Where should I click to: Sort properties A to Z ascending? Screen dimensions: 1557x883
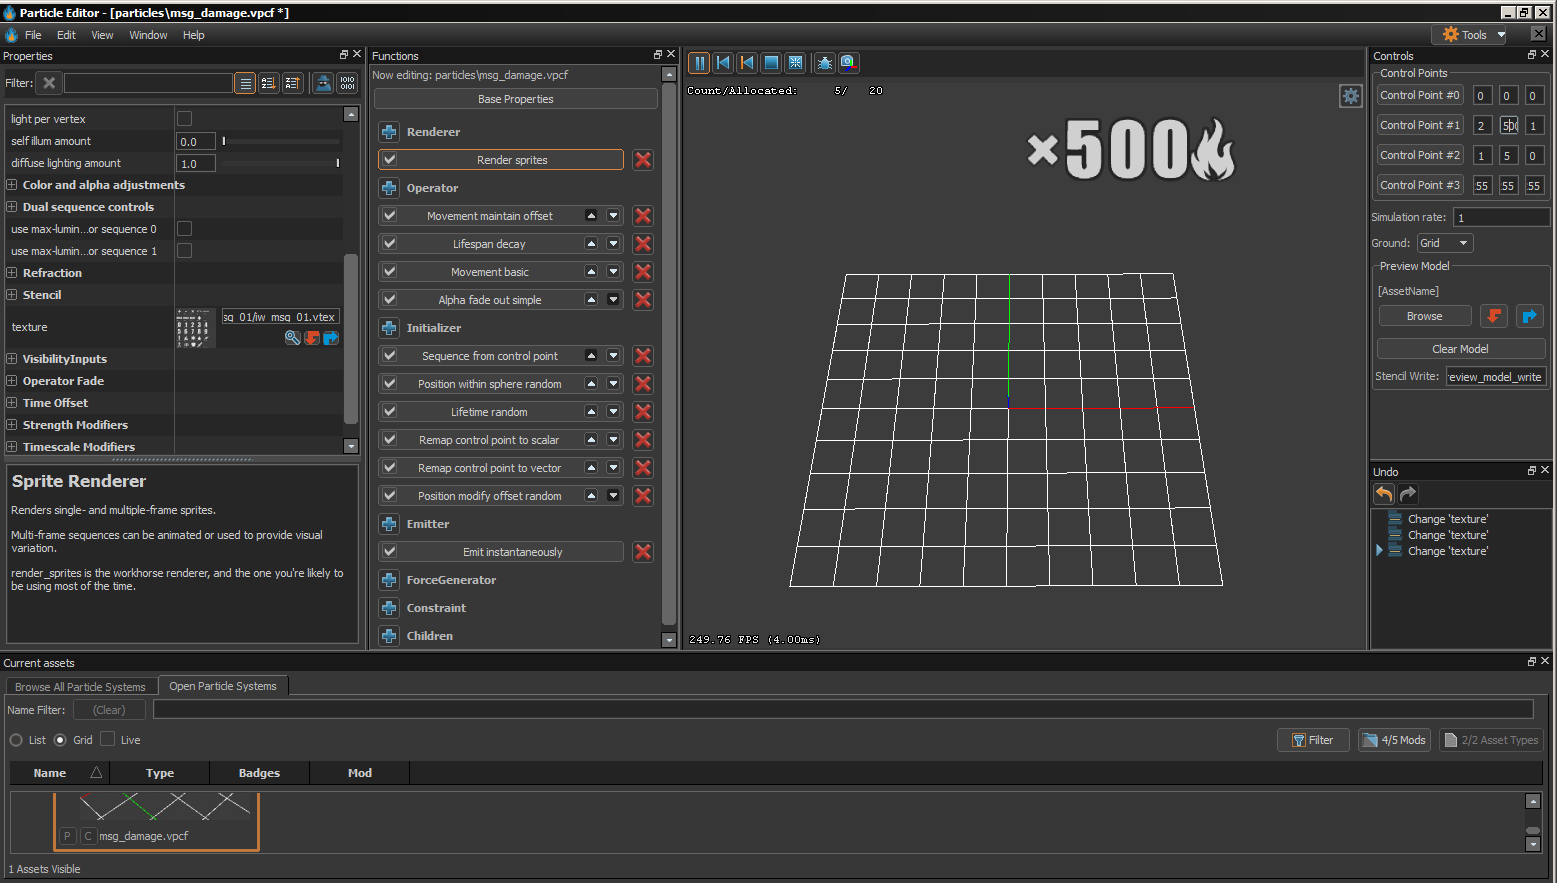[x=269, y=83]
